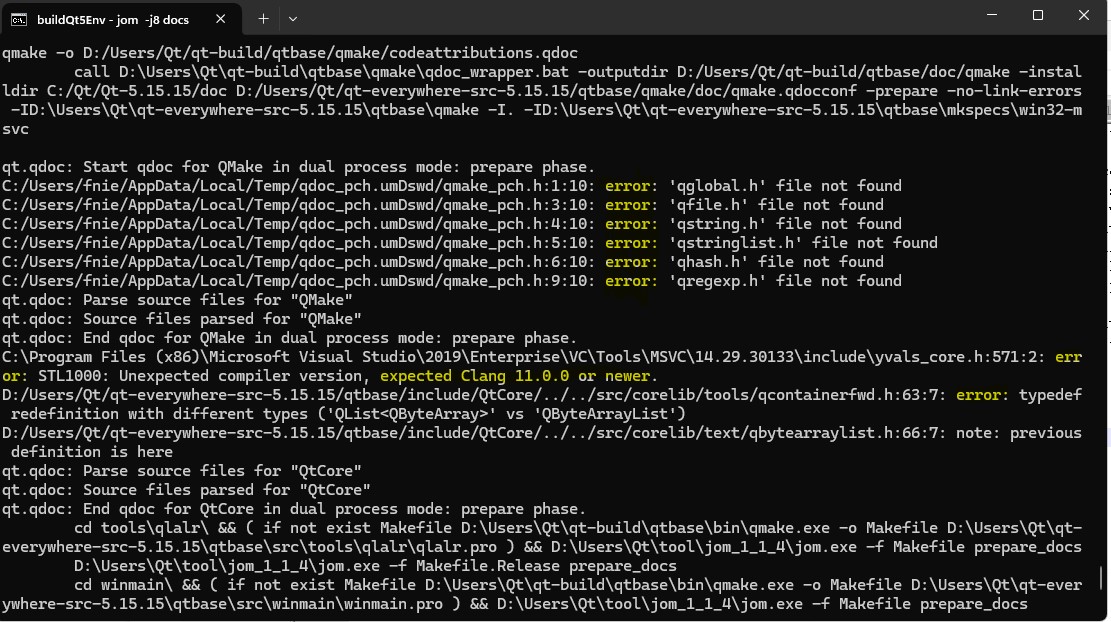Click the 'qhash.h' file not found line

[x=443, y=262]
